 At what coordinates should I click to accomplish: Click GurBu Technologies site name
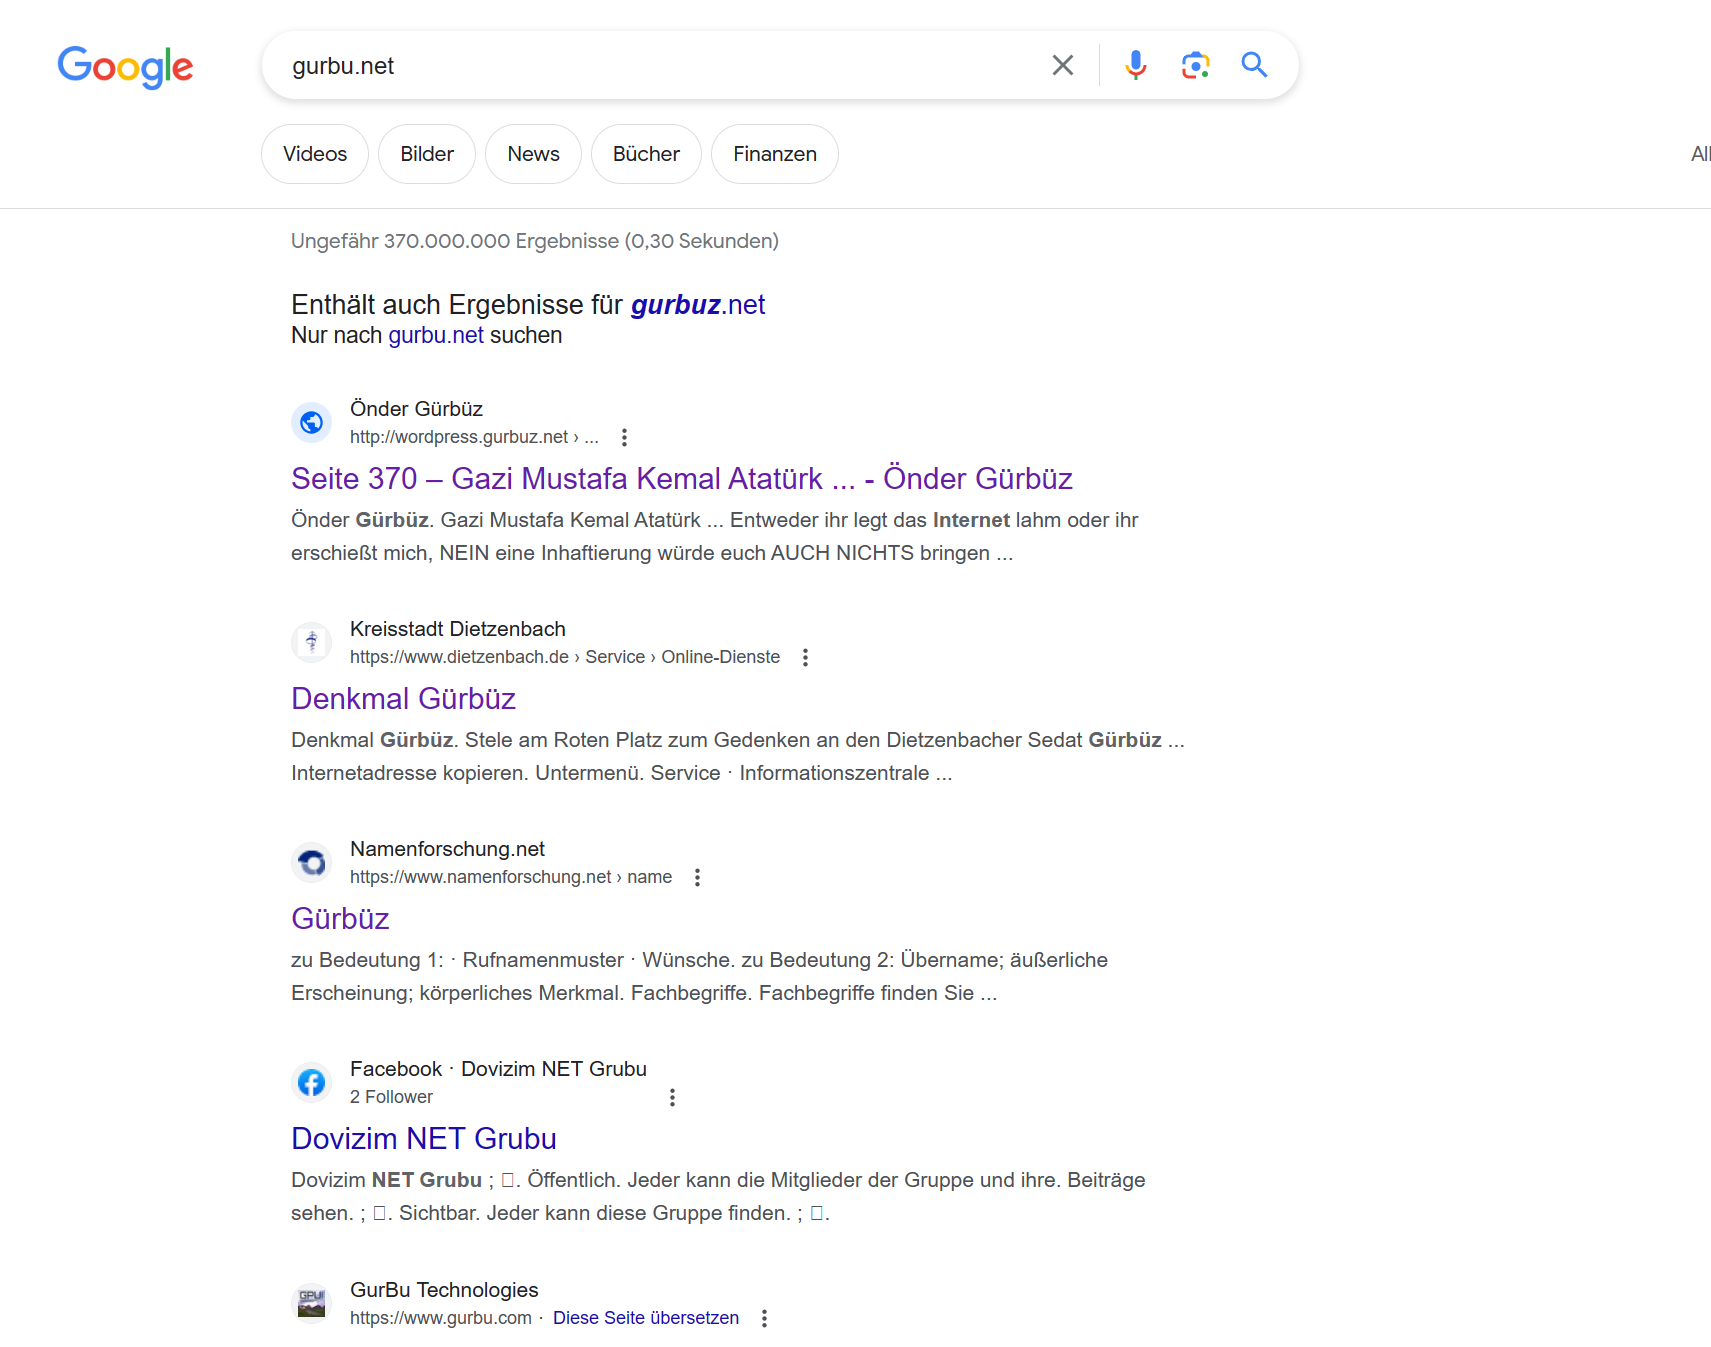444,1290
